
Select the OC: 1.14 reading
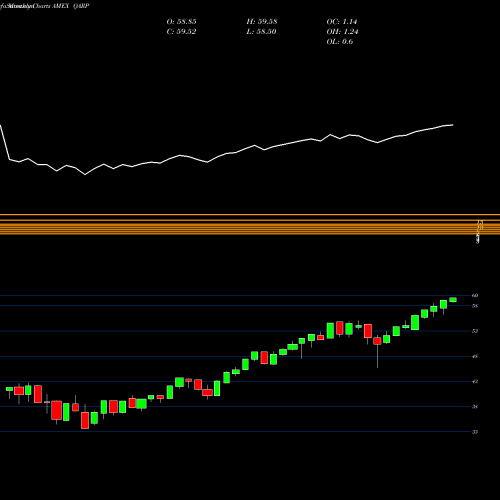(342, 22)
